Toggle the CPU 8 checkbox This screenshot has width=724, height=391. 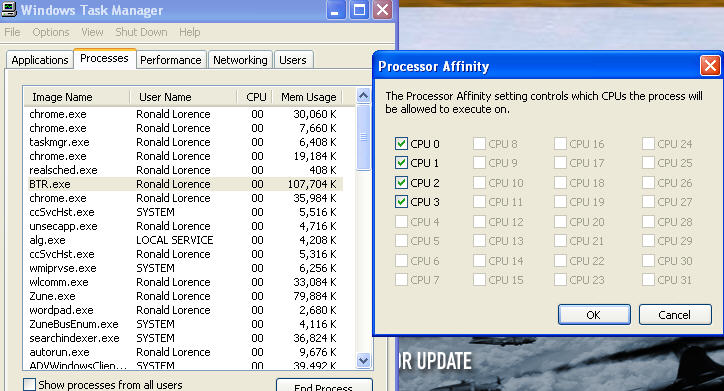(x=479, y=144)
